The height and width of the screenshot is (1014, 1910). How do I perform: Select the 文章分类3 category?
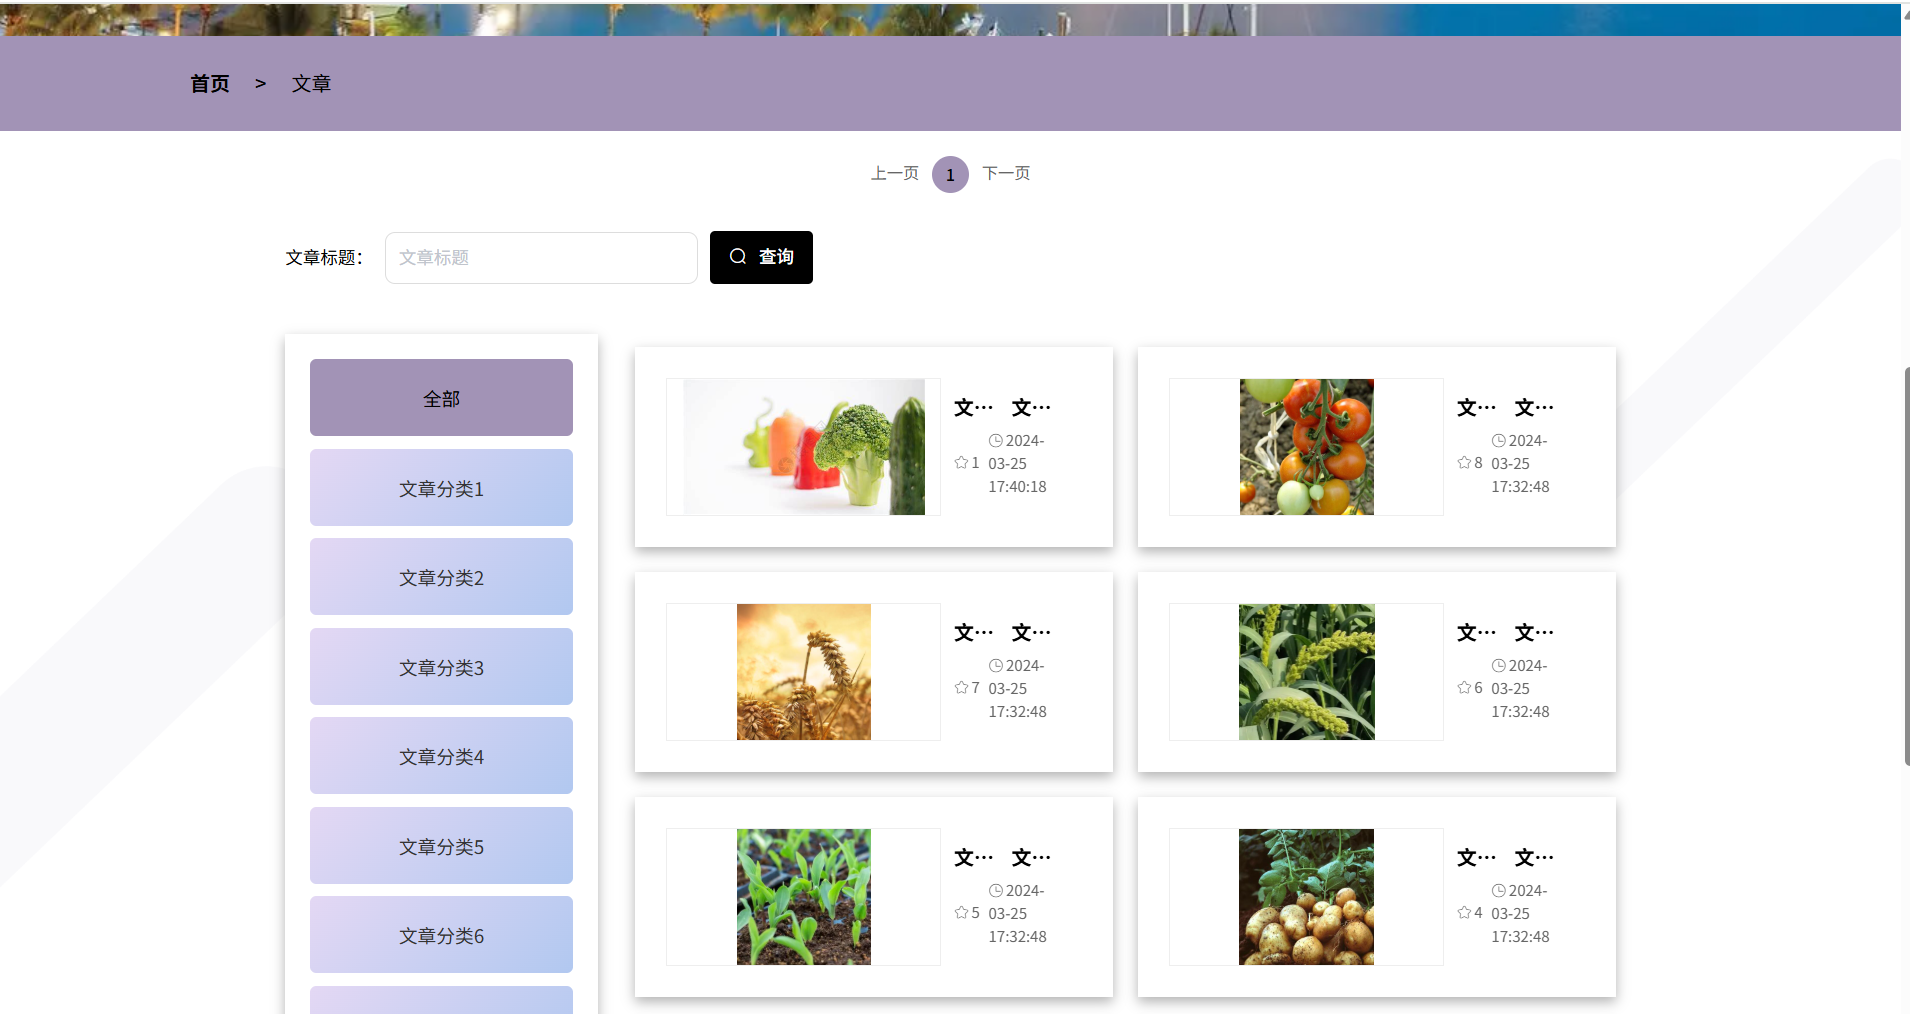441,666
